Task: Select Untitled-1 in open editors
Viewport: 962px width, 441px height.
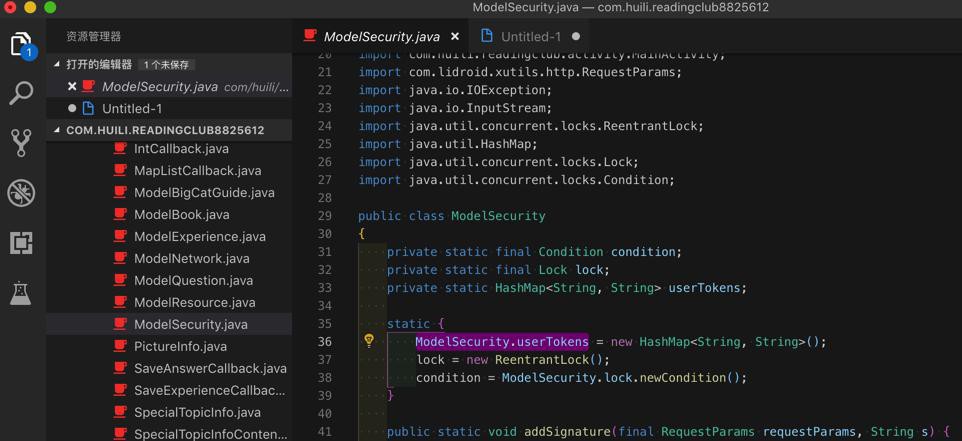Action: pyautogui.click(x=169, y=109)
